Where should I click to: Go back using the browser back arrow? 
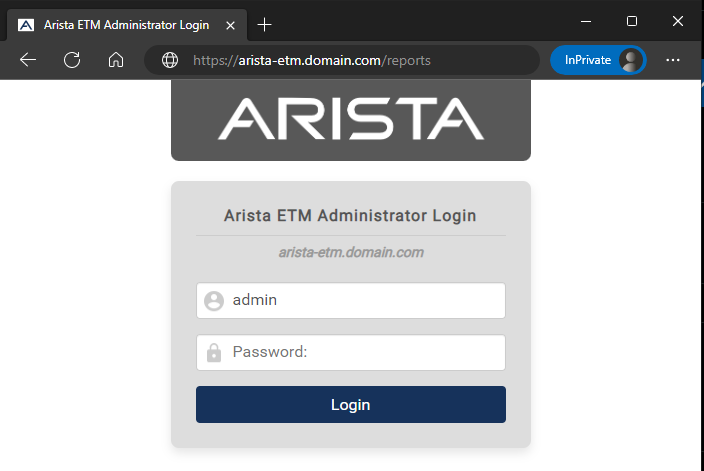coord(28,60)
